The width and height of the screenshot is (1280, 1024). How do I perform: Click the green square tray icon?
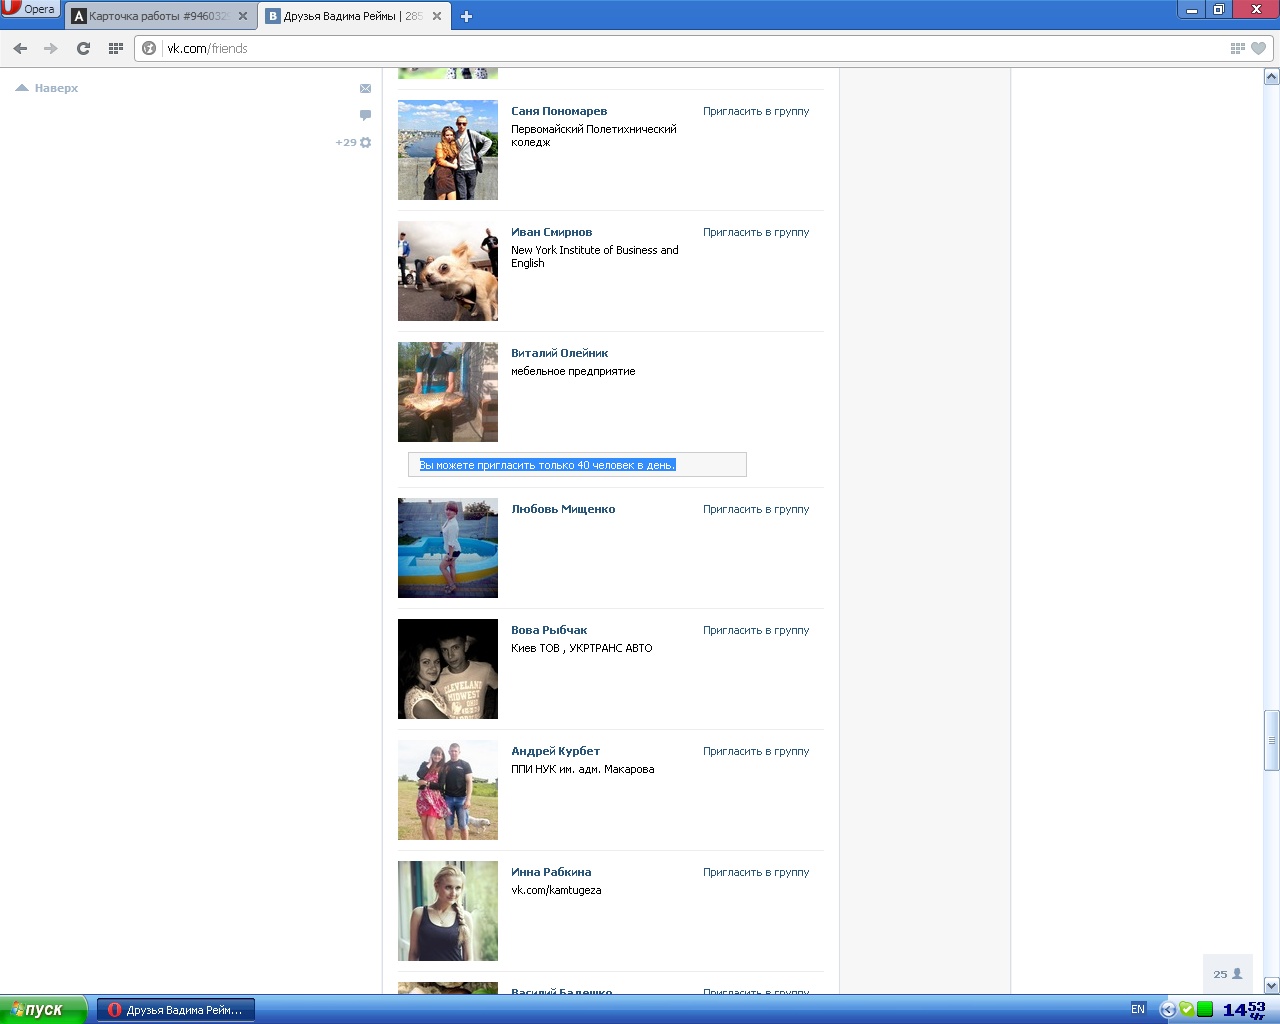click(1205, 1009)
